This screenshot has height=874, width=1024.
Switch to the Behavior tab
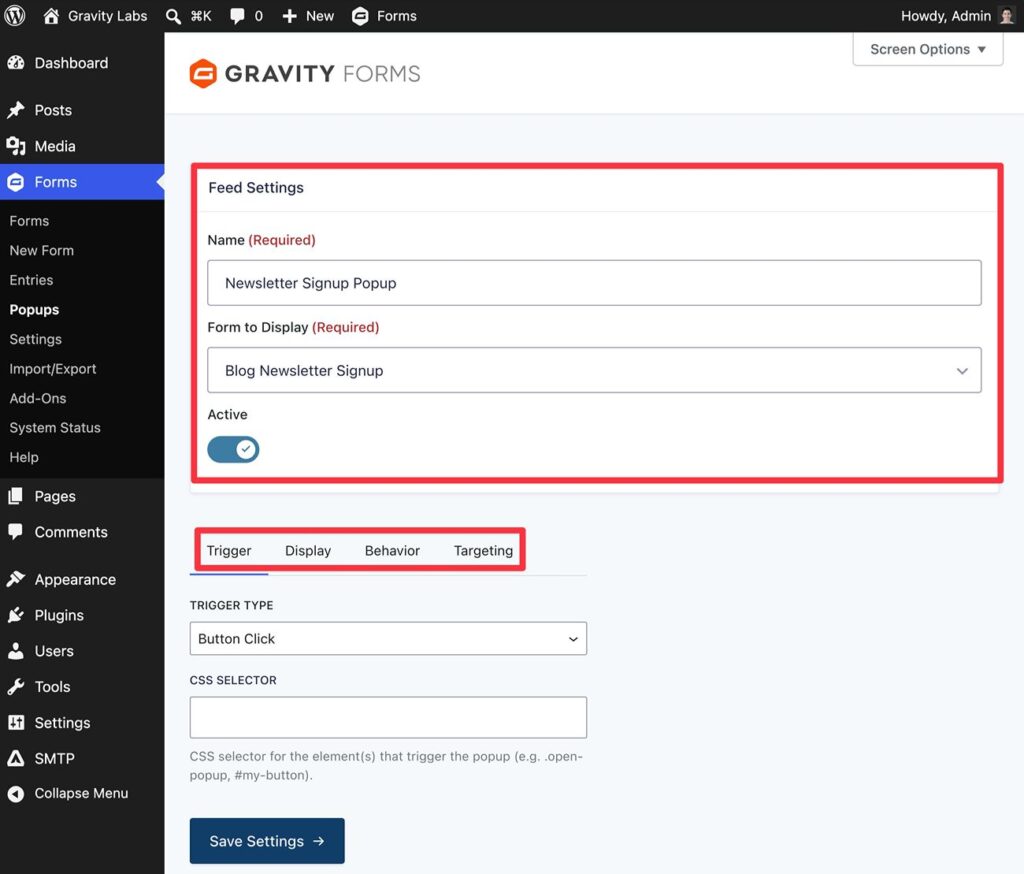click(x=392, y=551)
